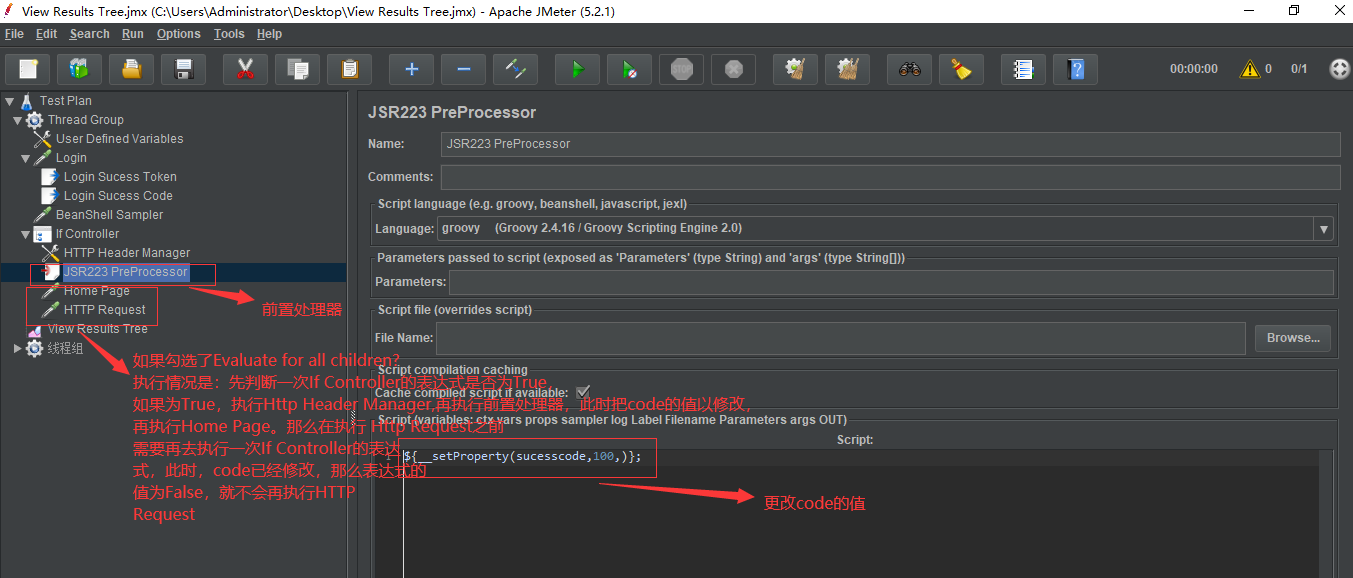Click the Reset Search brush icon
Screen dimensions: 1353x578
(x=961, y=69)
